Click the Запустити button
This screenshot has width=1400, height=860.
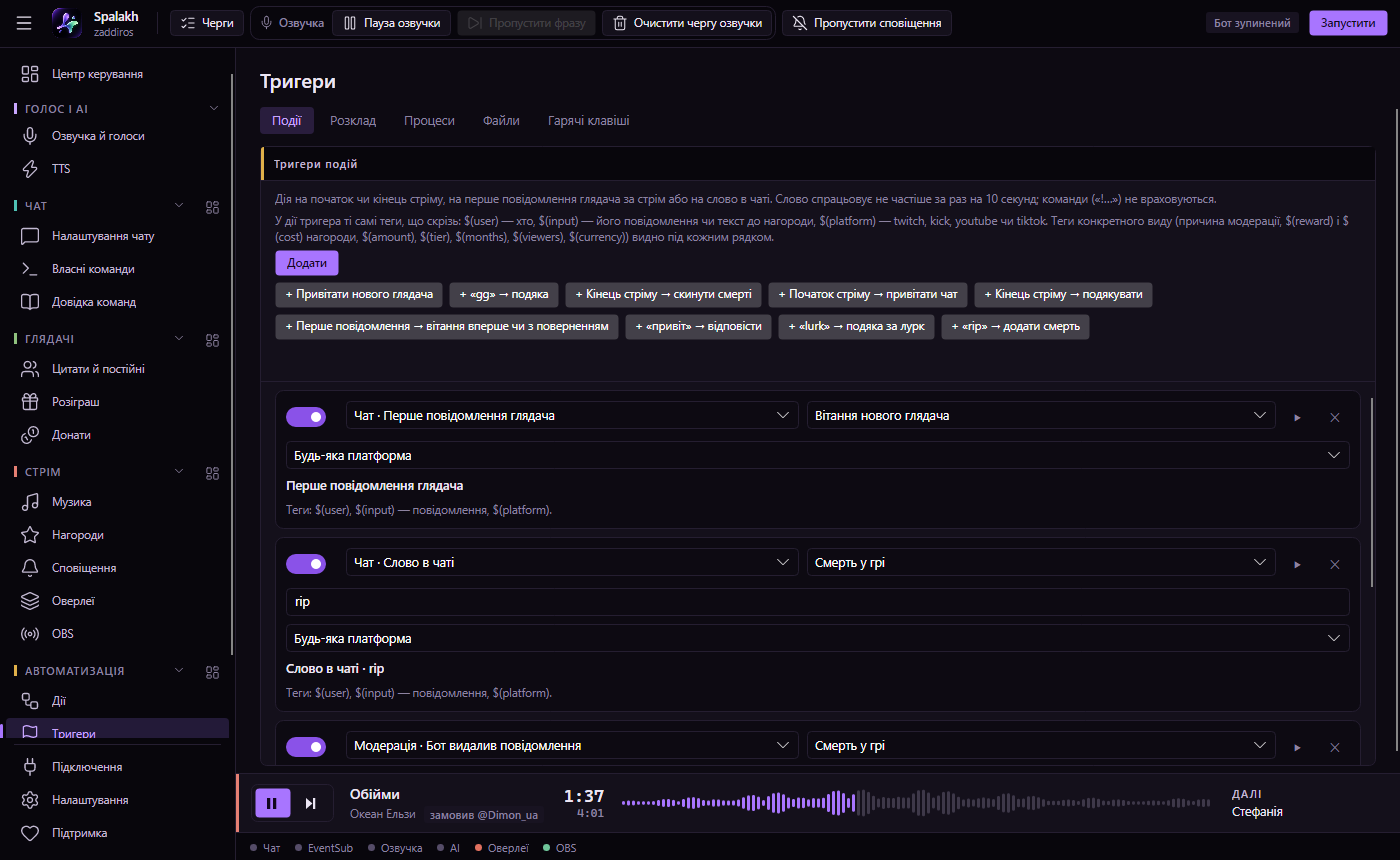pos(1348,23)
